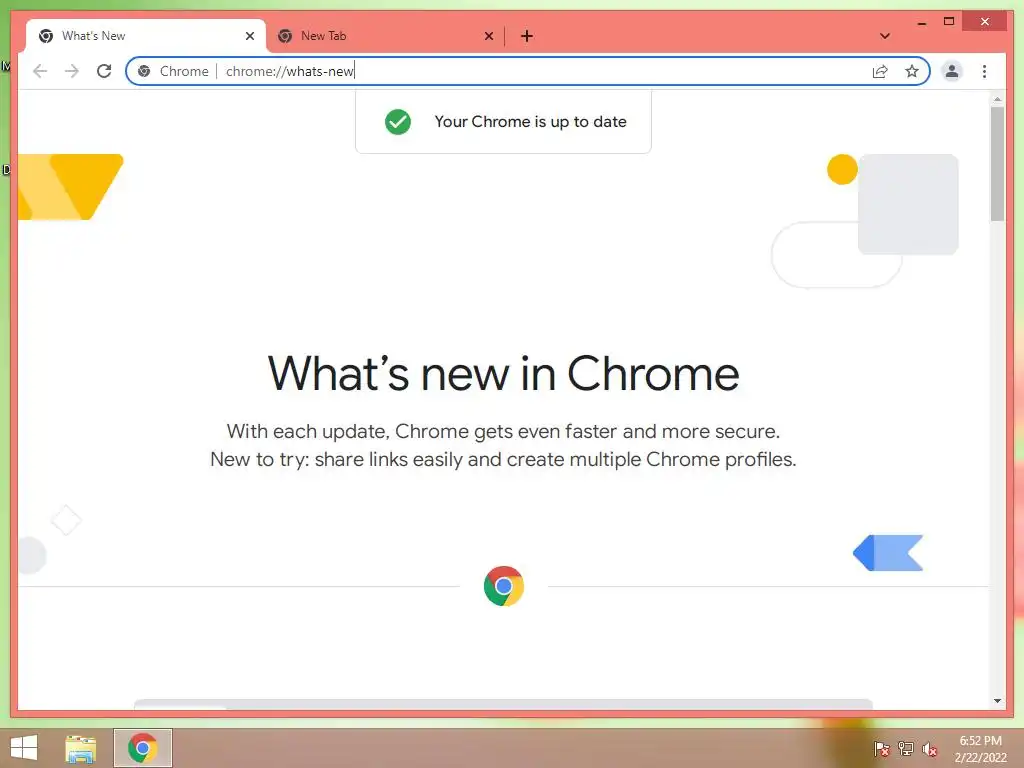Image resolution: width=1024 pixels, height=768 pixels.
Task: Expand the tab search dropdown arrow
Action: point(885,36)
